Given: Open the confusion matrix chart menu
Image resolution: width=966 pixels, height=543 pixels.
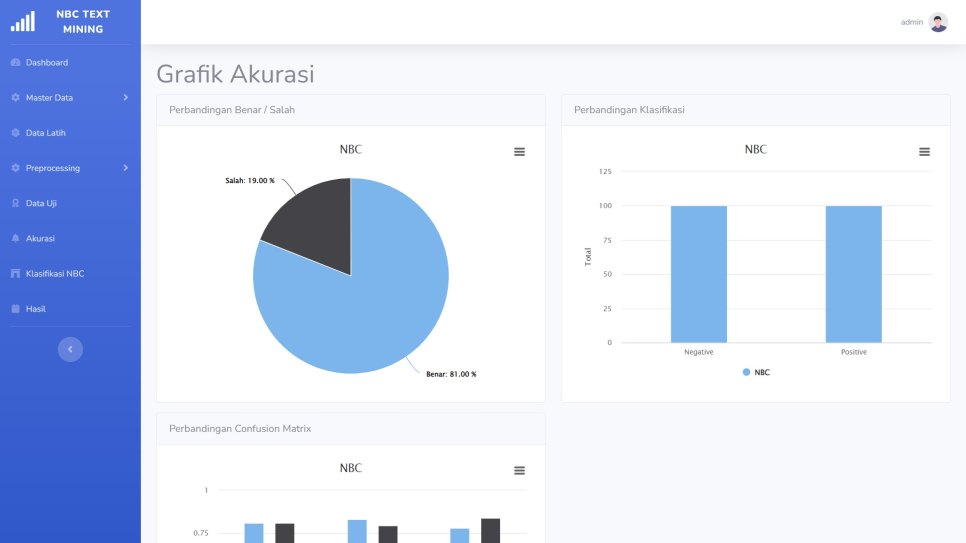Looking at the screenshot, I should (519, 471).
